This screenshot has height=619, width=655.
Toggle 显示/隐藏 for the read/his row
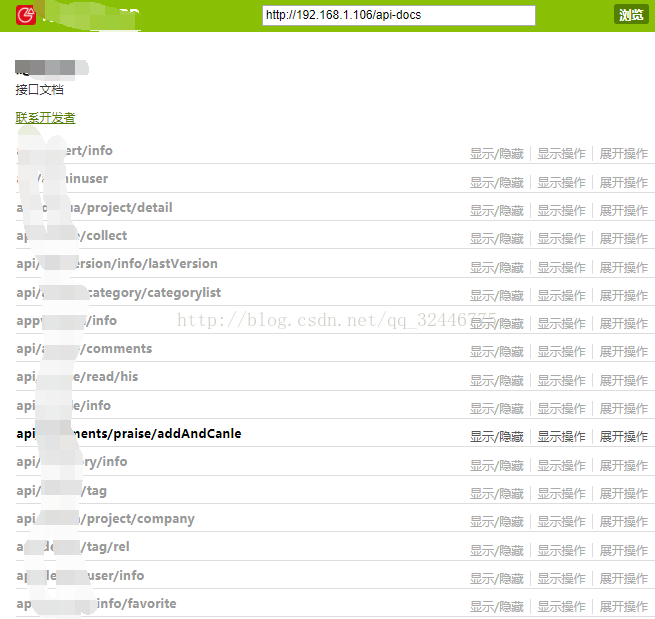pyautogui.click(x=497, y=380)
